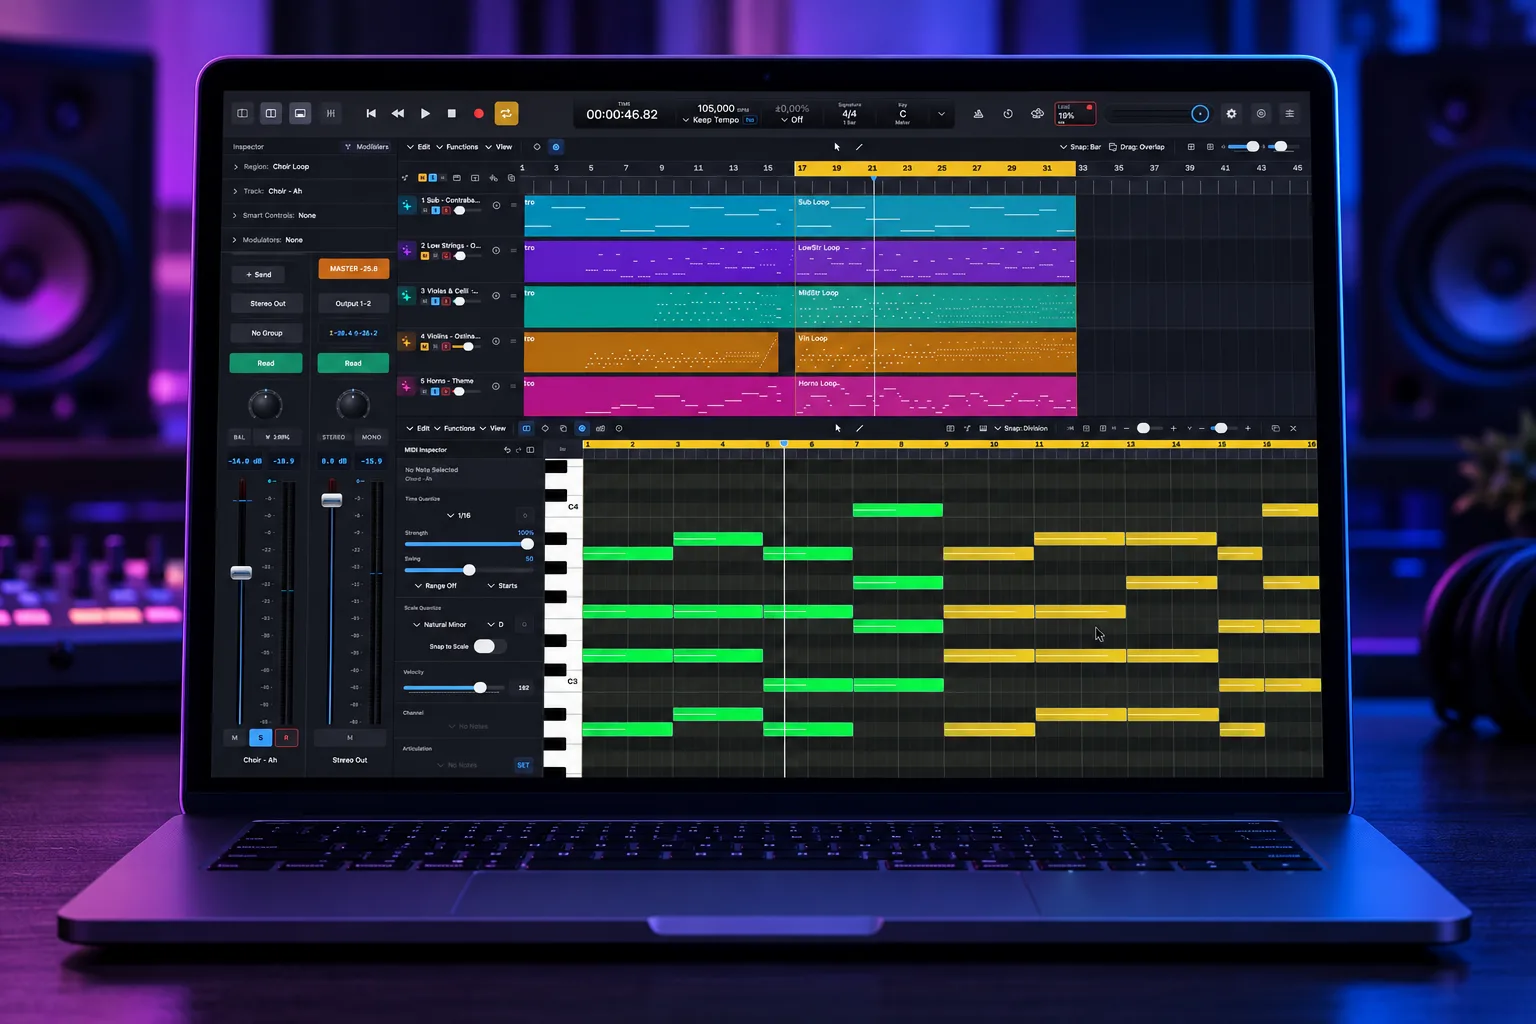The image size is (1536, 1024).
Task: Select the pointer tool in arrange toolbar
Action: point(837,147)
